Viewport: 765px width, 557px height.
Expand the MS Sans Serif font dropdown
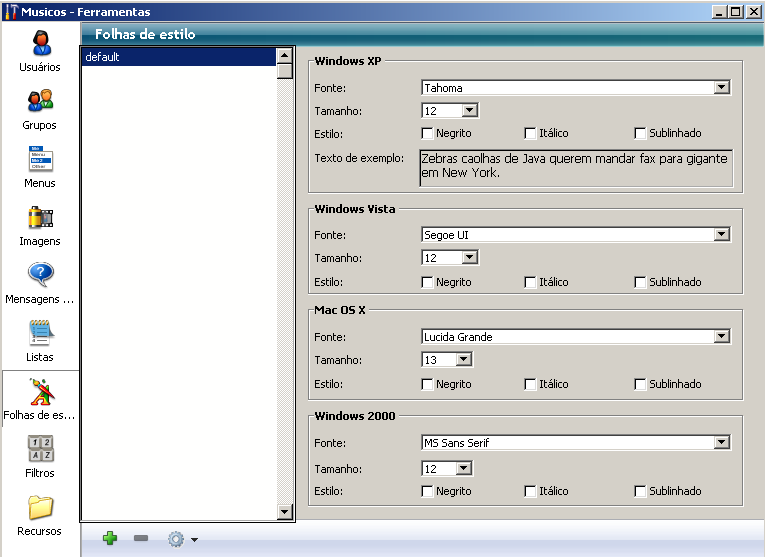pos(722,442)
